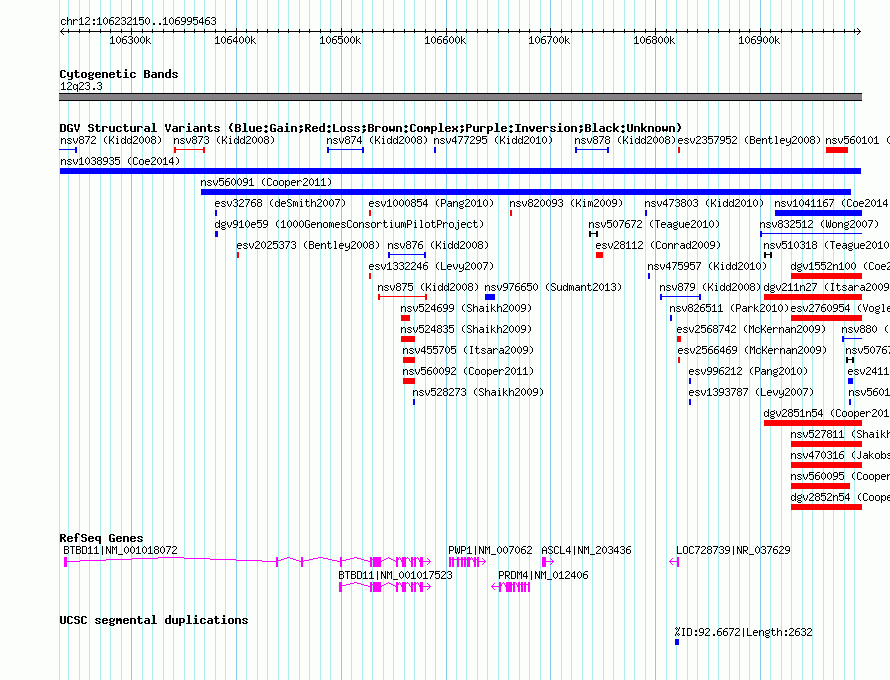This screenshot has width=890, height=680.
Task: Open the esv996212 (Pang2010) label
Action: (x=748, y=371)
